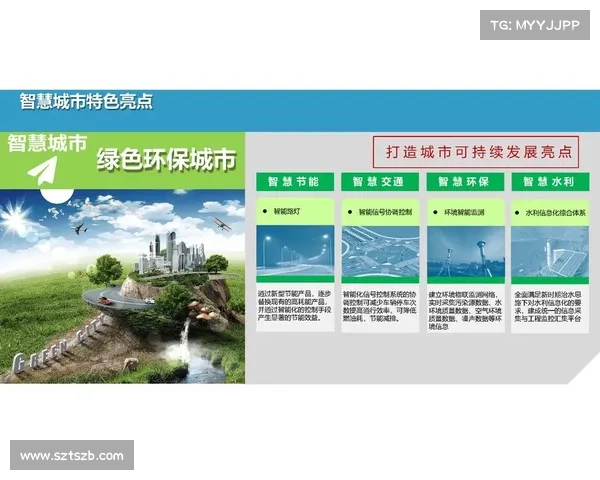This screenshot has width=600, height=480.
Task: Click the white paper plane icon
Action: coord(42,170)
